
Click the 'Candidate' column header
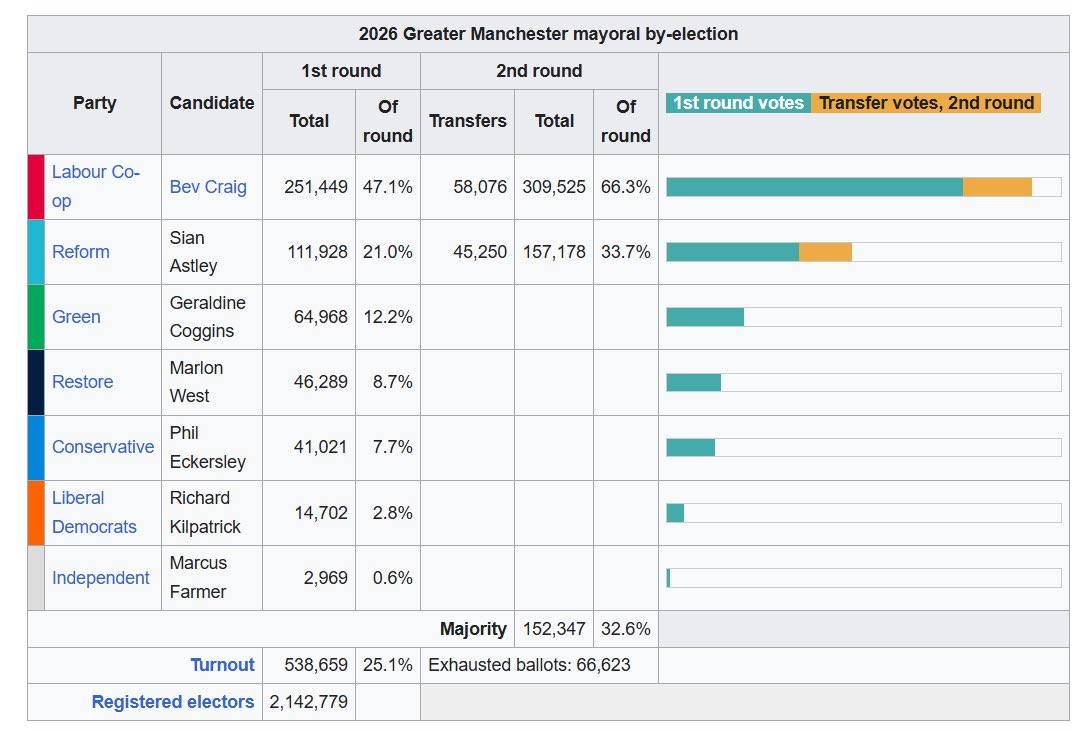(x=212, y=103)
